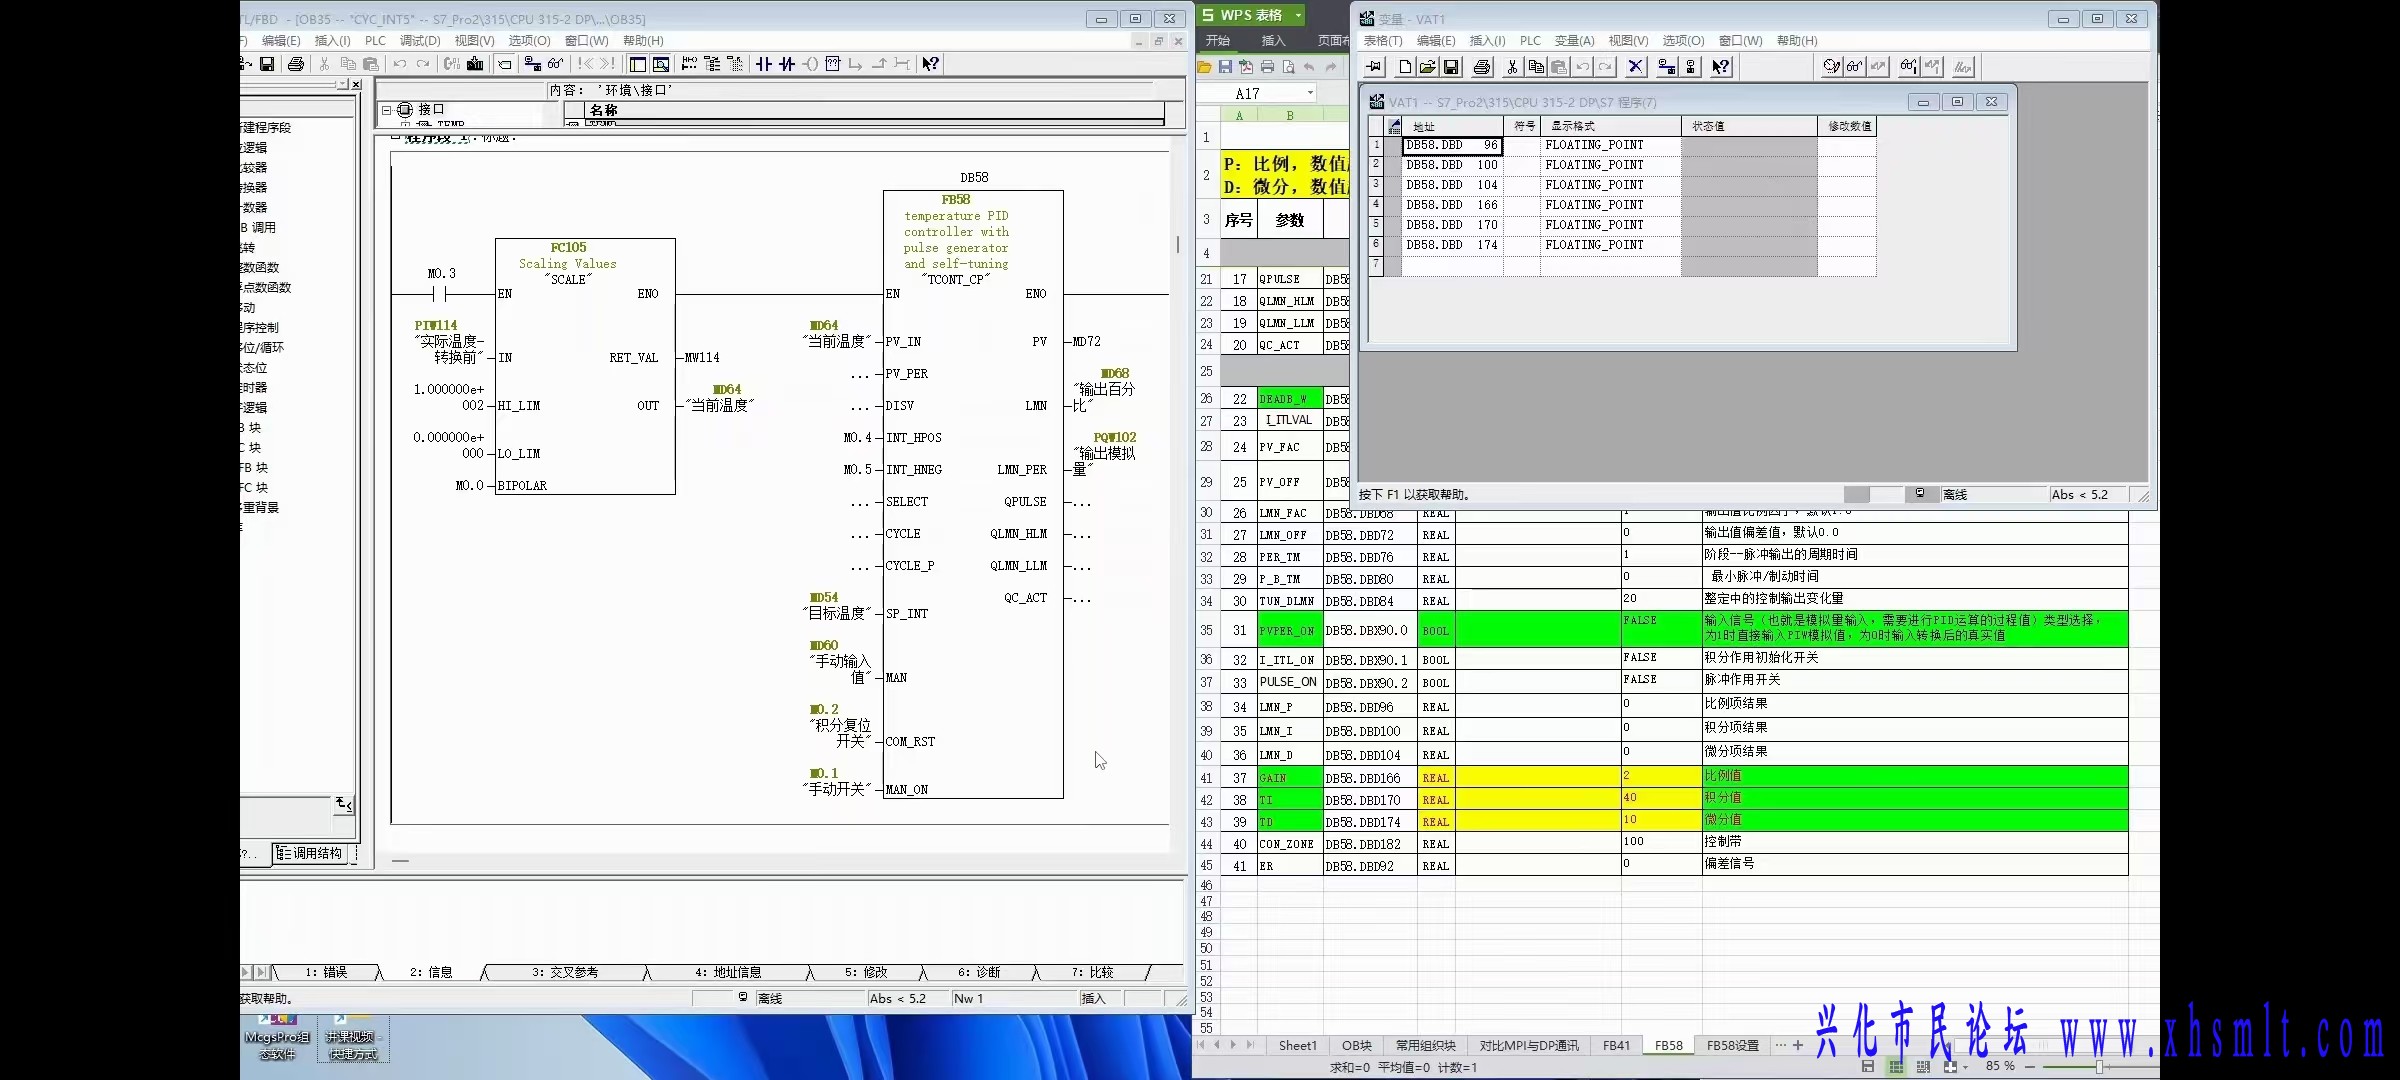Click the Save icon in WPS quick toolbar

tap(1225, 67)
